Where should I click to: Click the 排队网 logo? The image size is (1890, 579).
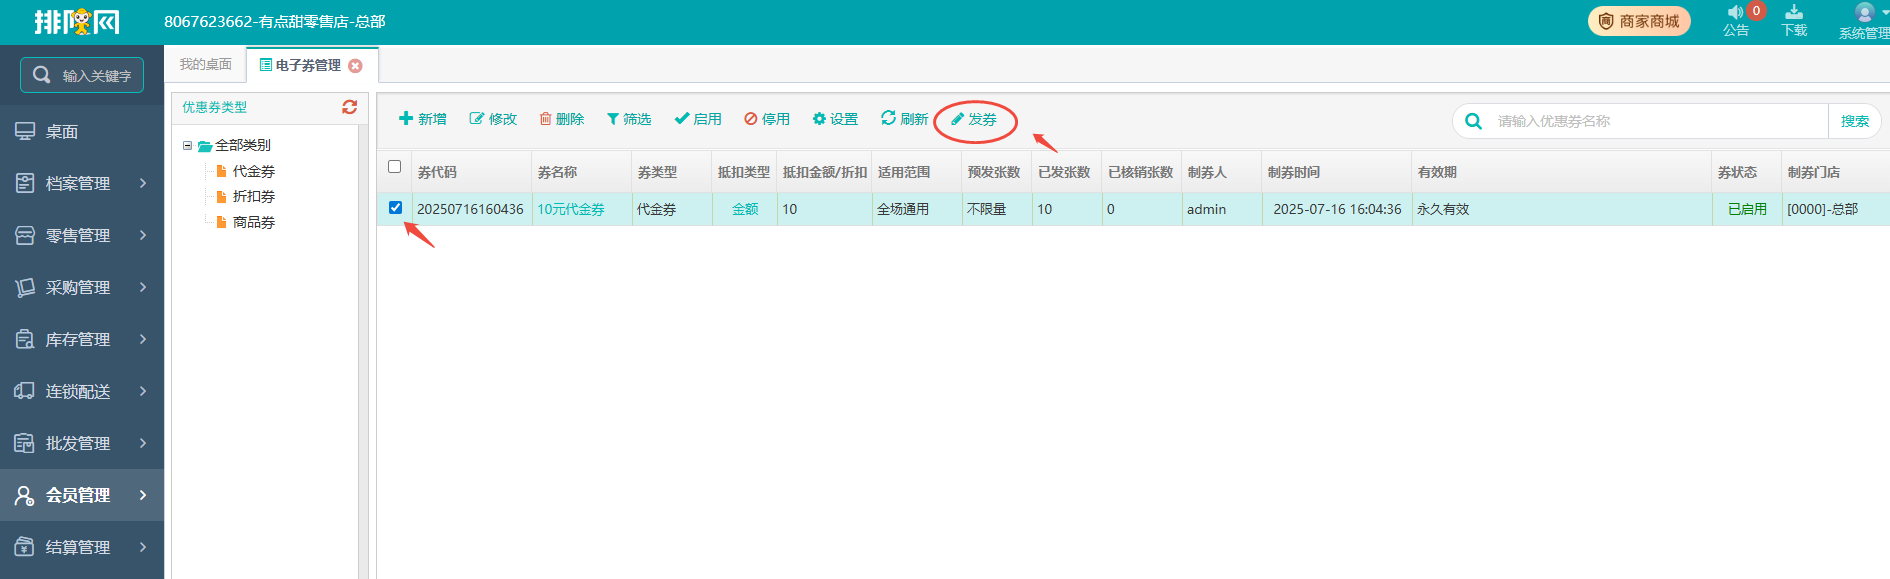[x=77, y=21]
